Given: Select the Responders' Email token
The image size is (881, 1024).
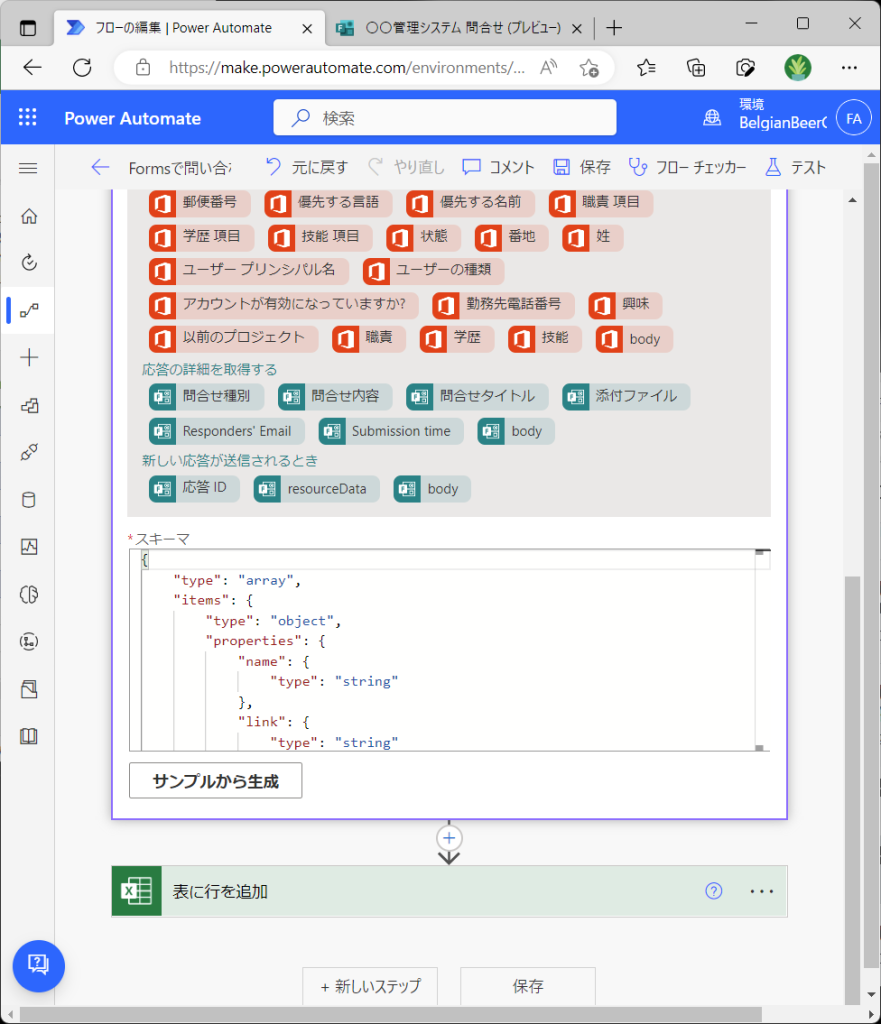Looking at the screenshot, I should (x=227, y=431).
